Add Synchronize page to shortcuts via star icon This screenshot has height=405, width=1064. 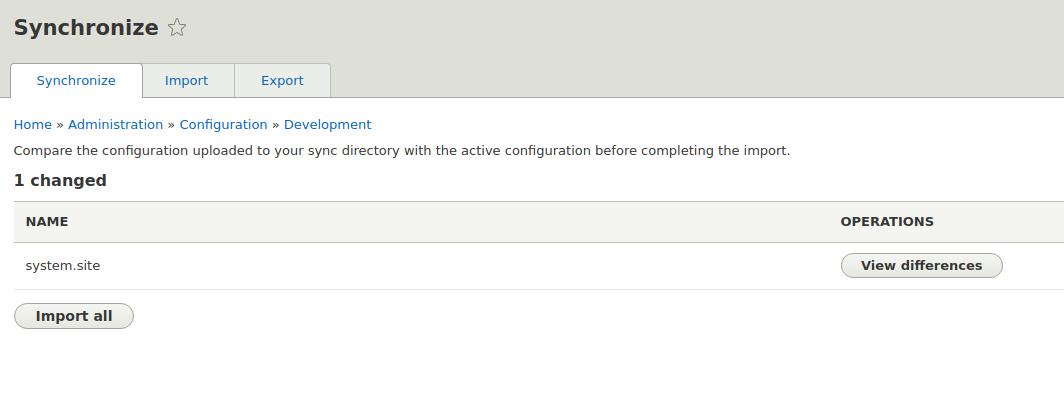click(x=176, y=28)
